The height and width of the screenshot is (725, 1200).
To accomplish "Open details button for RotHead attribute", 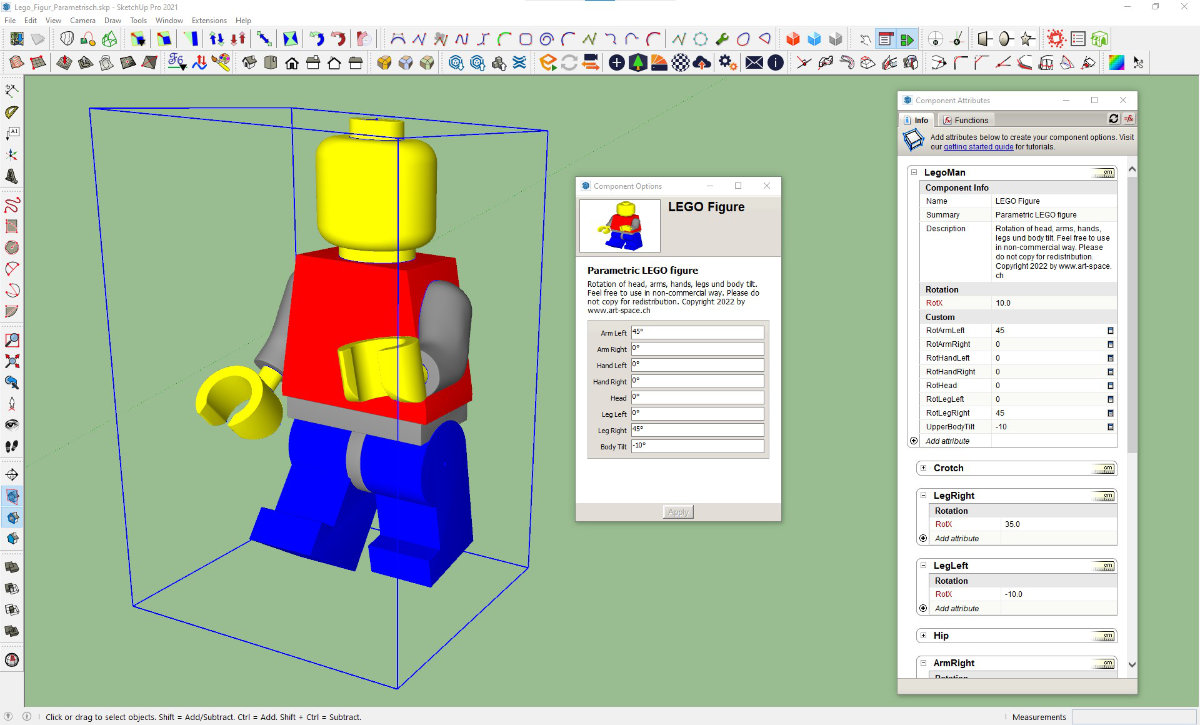I will click(1110, 385).
